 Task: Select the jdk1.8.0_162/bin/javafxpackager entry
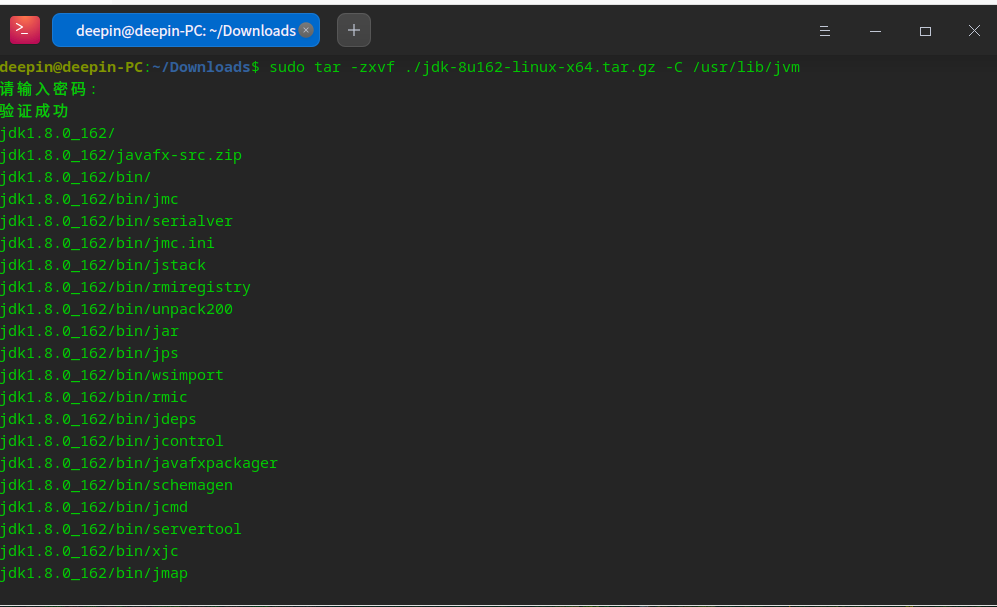pyautogui.click(x=139, y=463)
